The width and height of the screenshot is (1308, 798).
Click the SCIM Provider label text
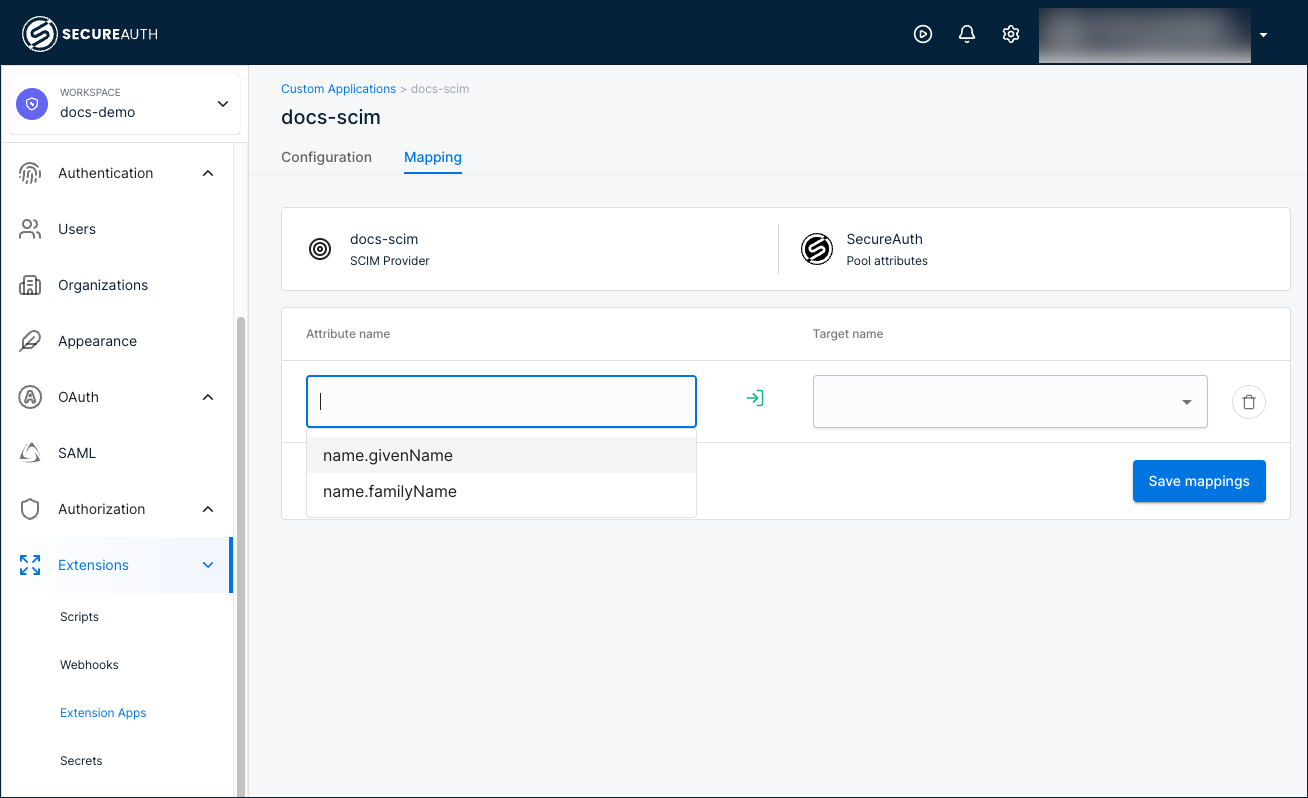click(x=390, y=261)
